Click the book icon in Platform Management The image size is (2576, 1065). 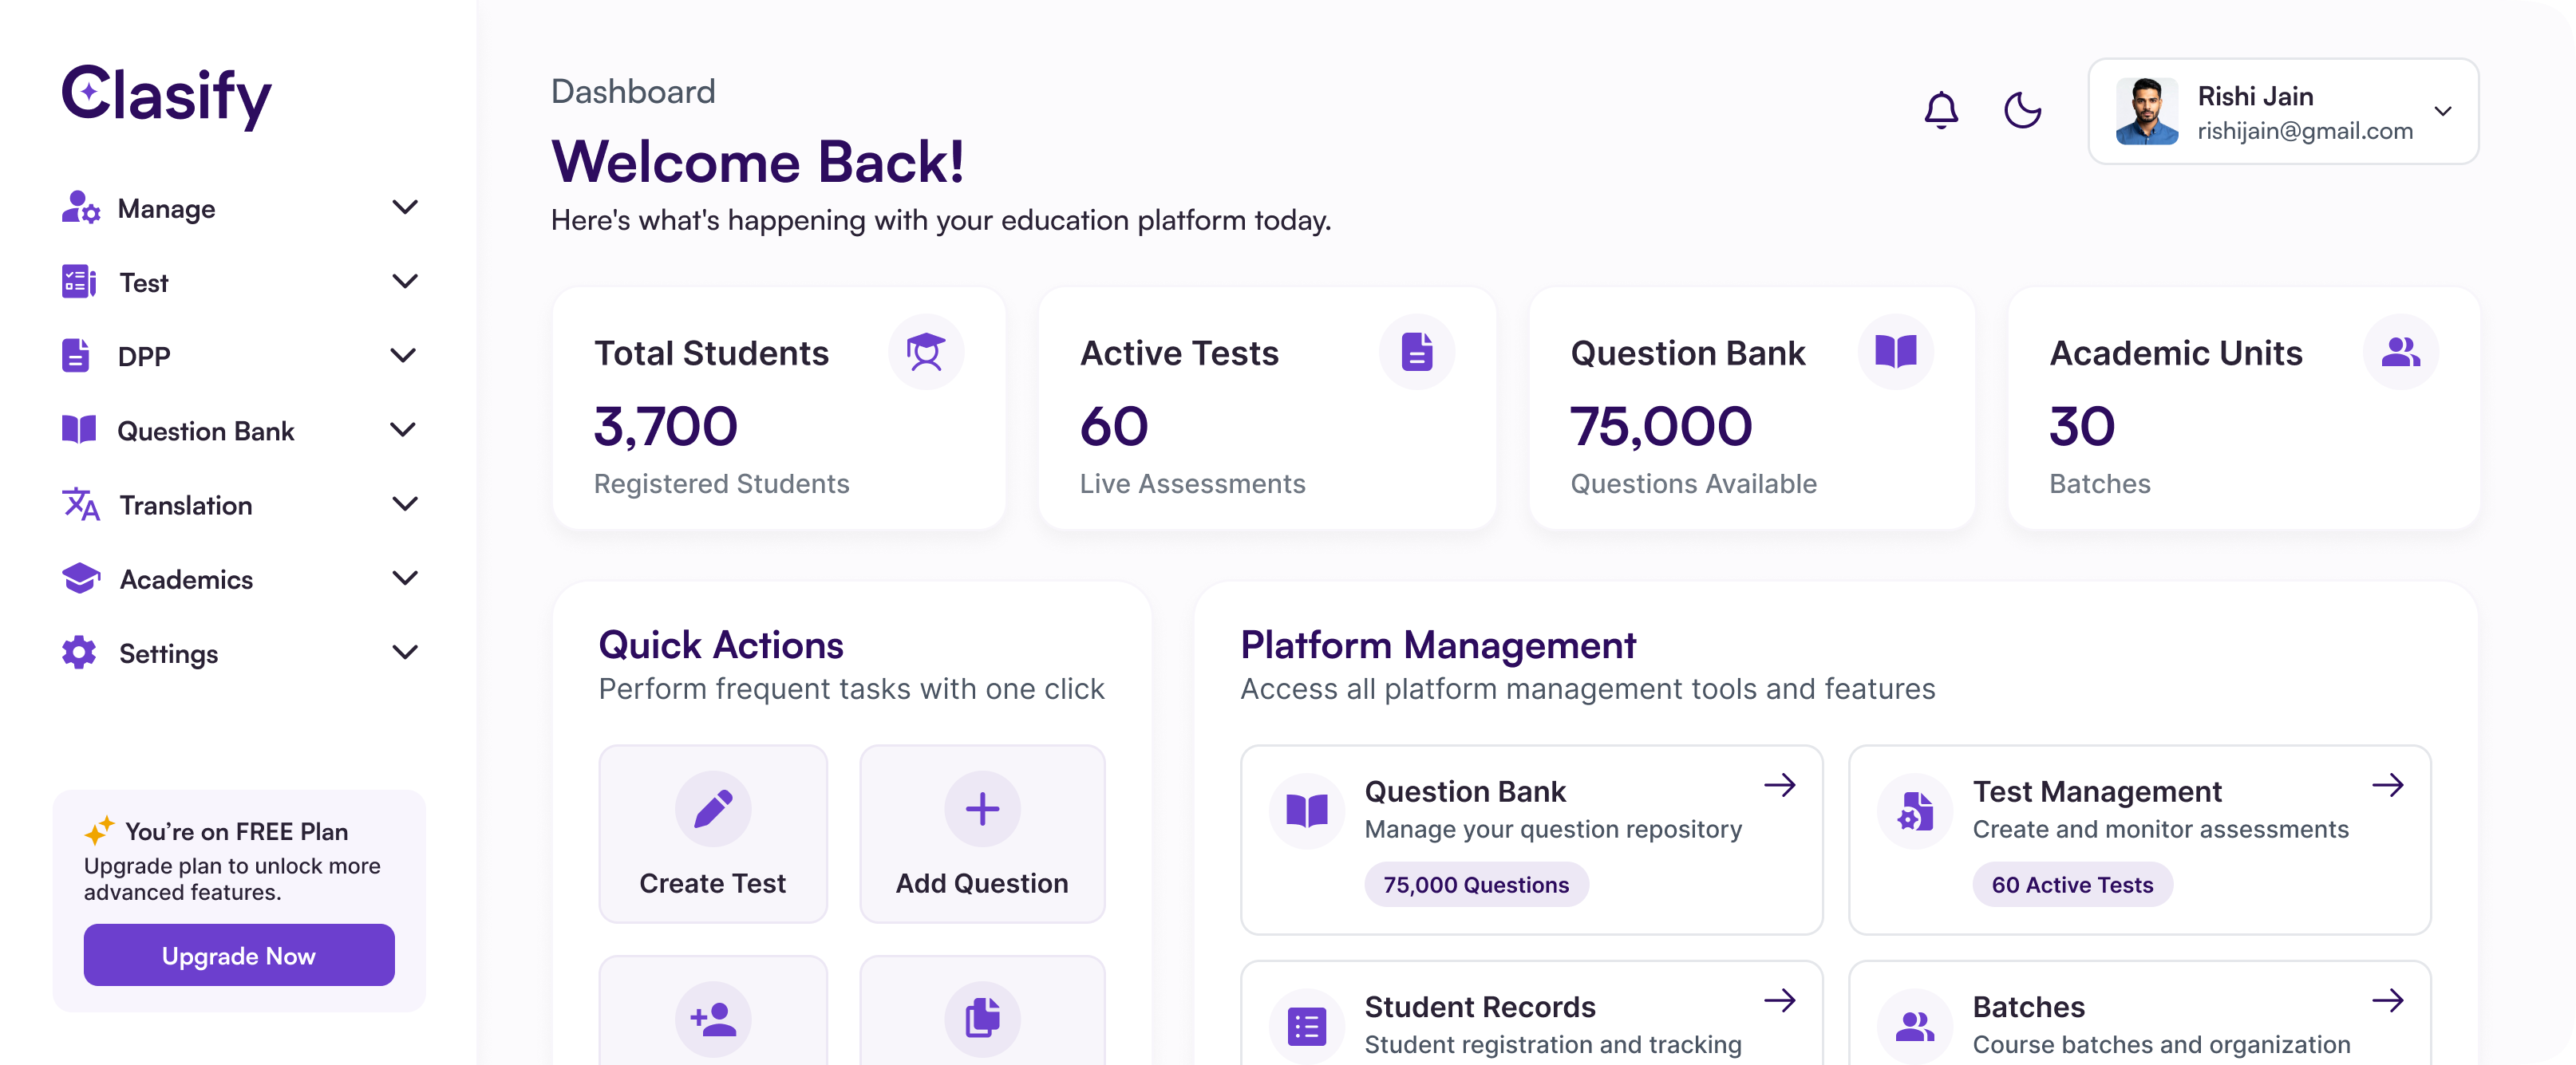[x=1307, y=811]
